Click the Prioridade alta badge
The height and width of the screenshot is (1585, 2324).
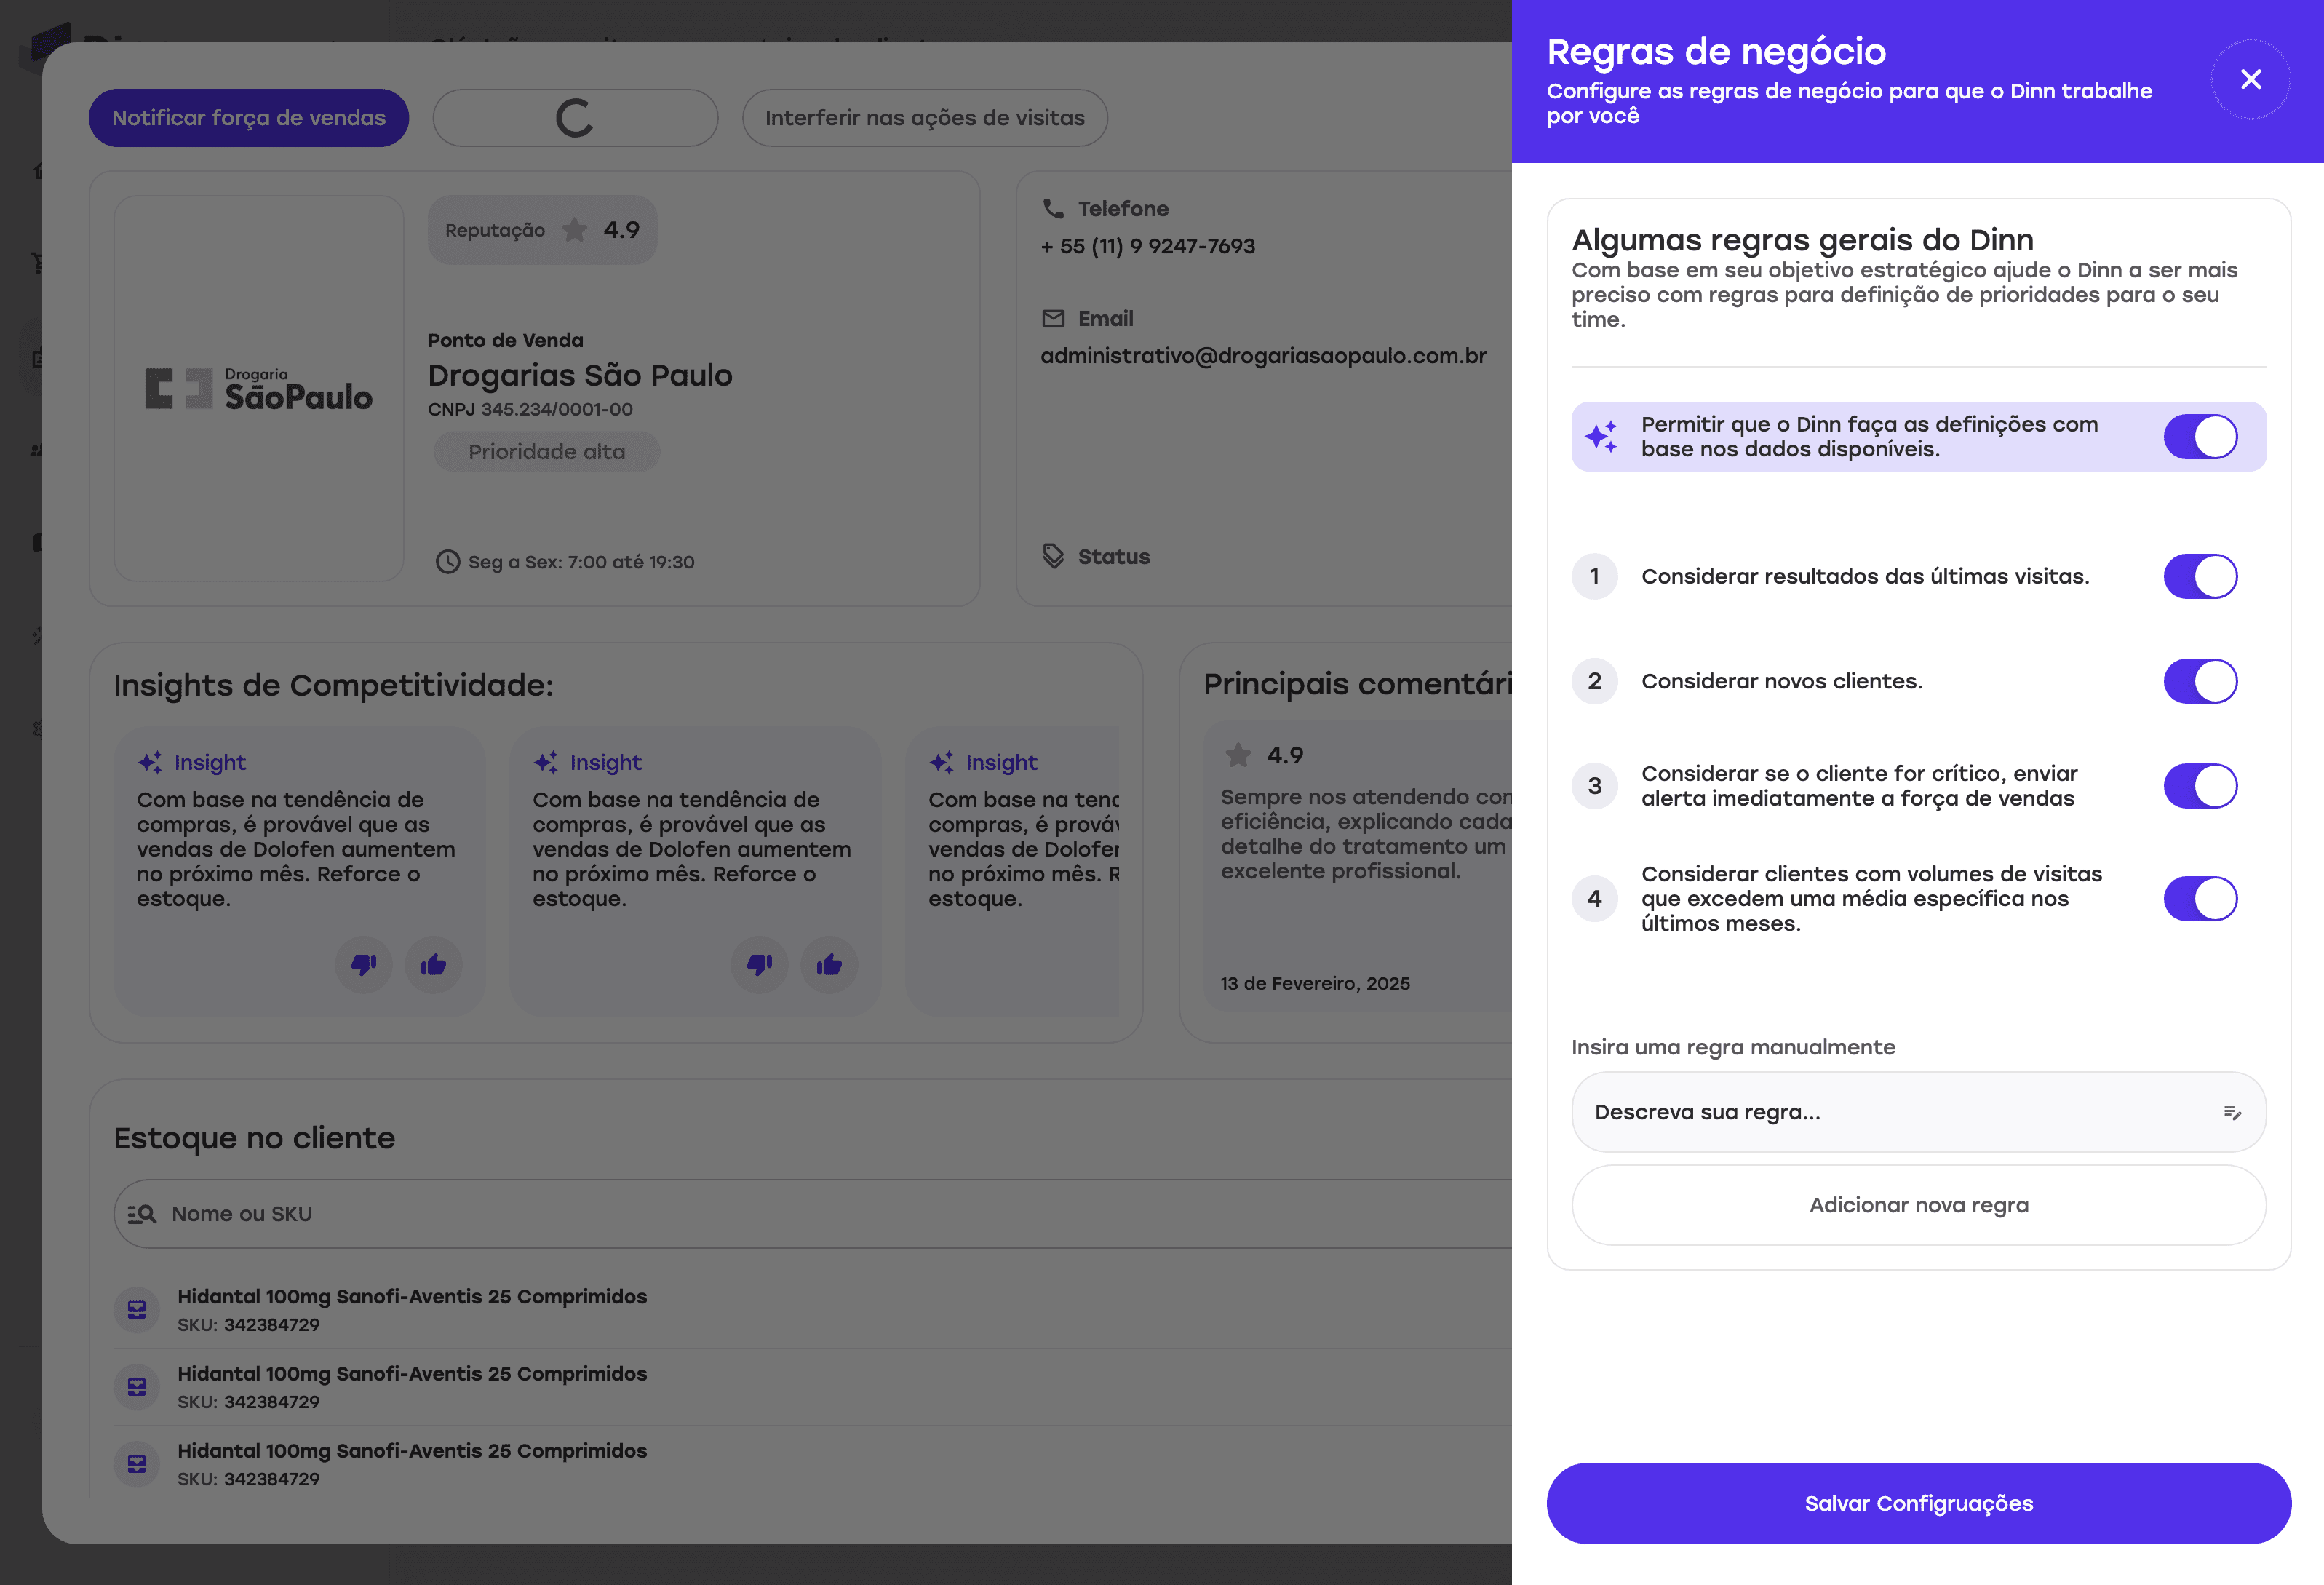point(546,452)
